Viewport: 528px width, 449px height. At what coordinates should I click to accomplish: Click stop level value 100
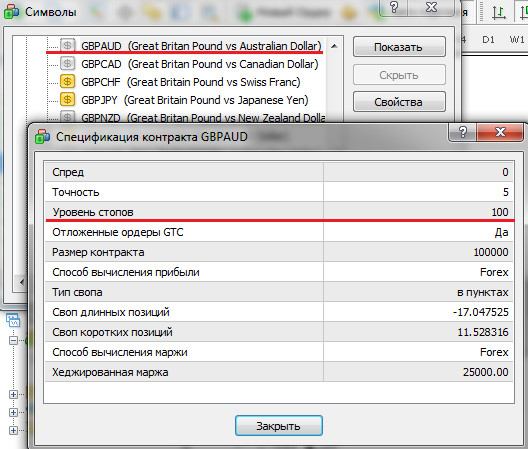click(x=500, y=212)
